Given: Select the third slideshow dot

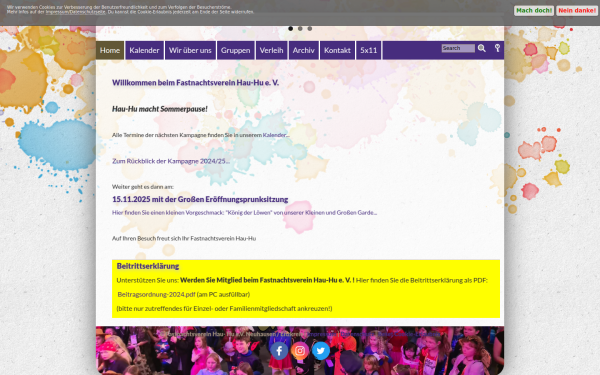Looking at the screenshot, I should pyautogui.click(x=310, y=29).
